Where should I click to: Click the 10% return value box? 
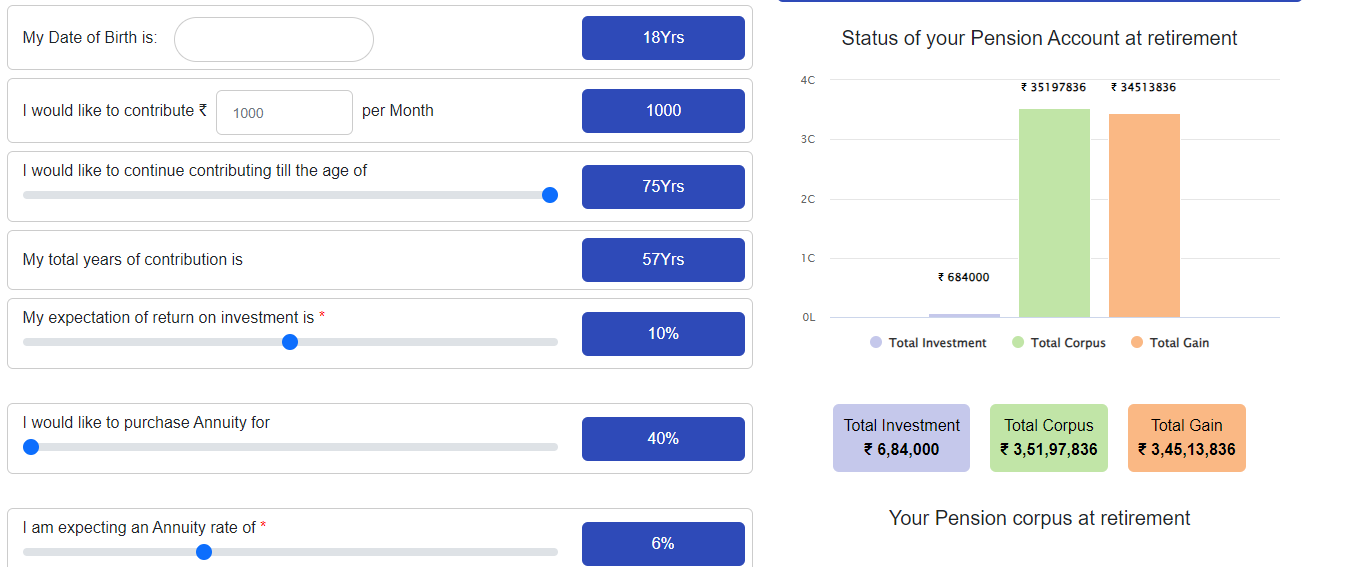[x=663, y=334]
